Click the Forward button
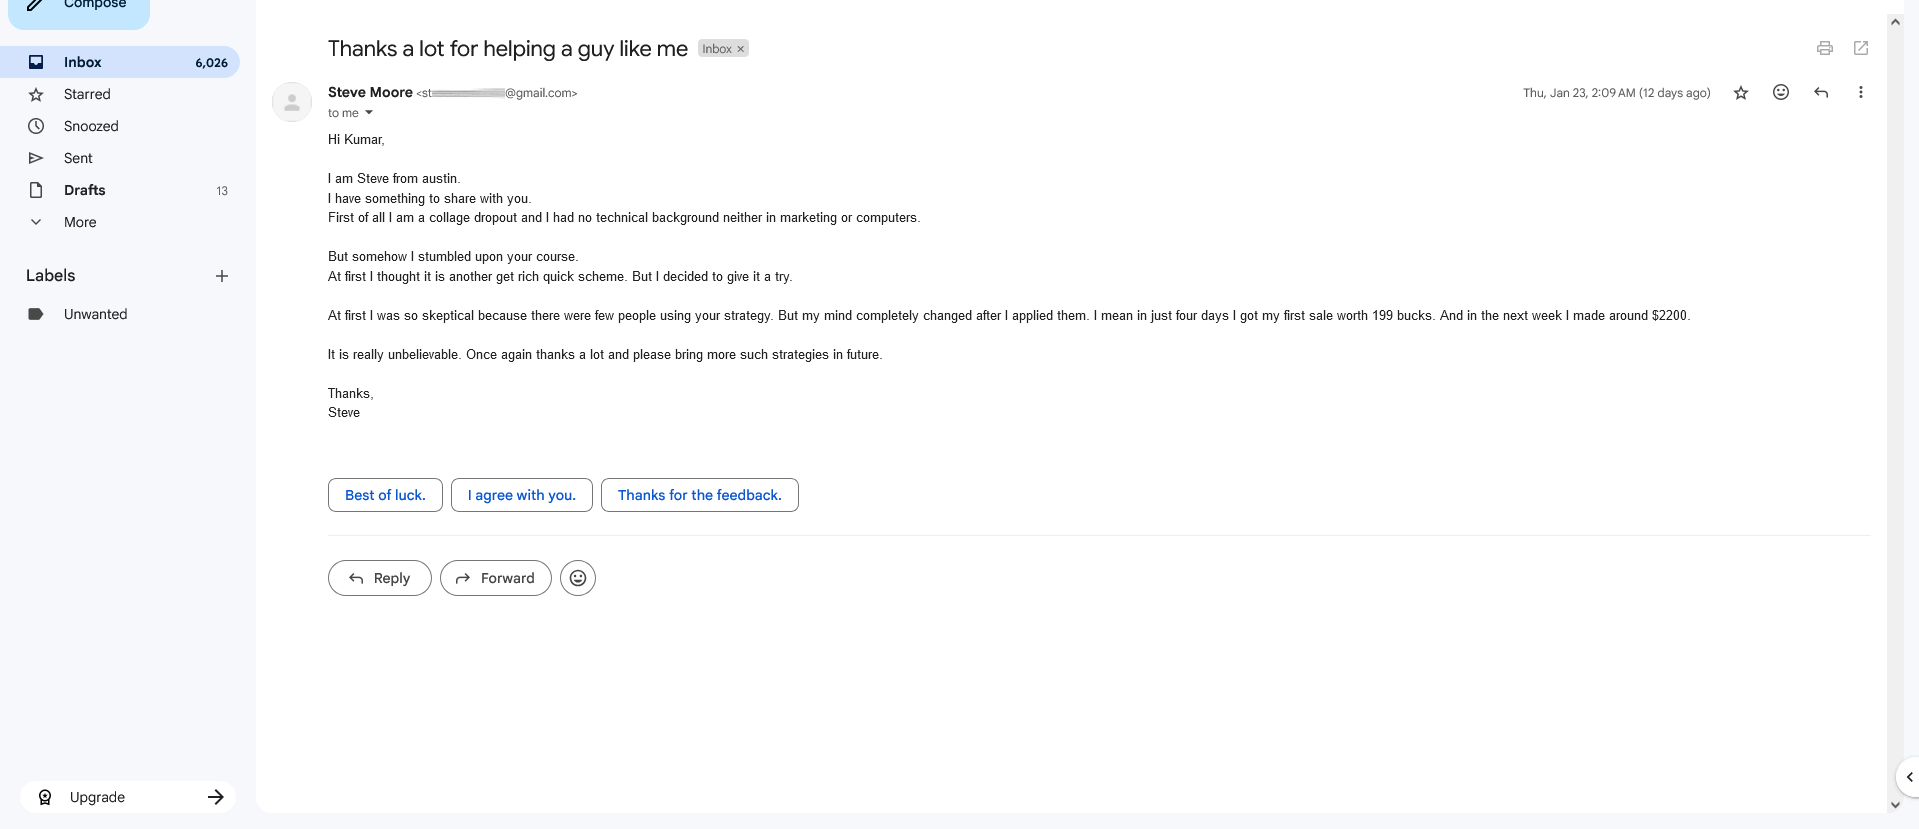Image resolution: width=1919 pixels, height=829 pixels. tap(495, 578)
